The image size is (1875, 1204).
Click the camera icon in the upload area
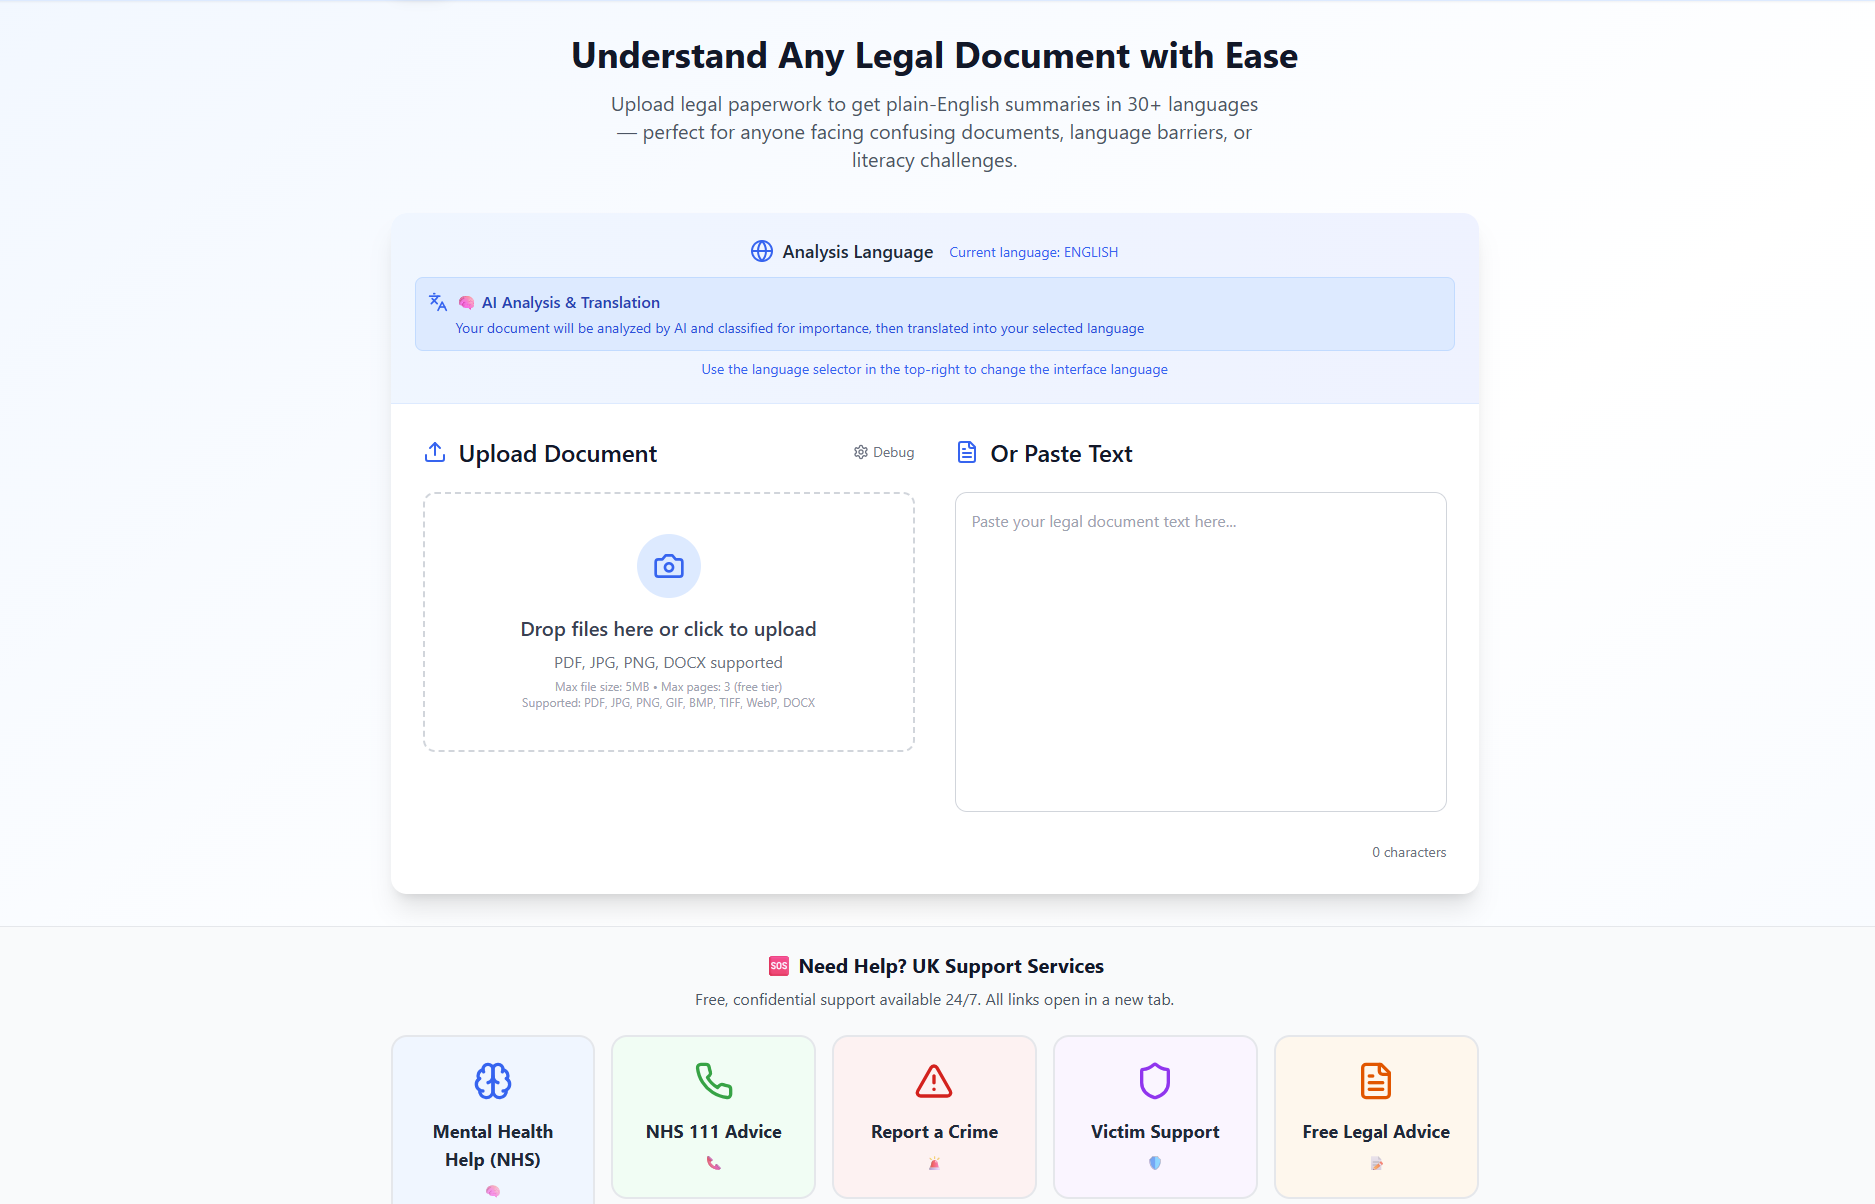coord(668,566)
